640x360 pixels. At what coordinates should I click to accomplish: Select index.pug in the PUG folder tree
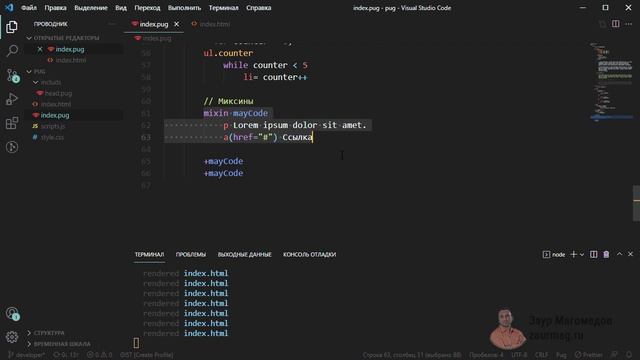coord(55,115)
